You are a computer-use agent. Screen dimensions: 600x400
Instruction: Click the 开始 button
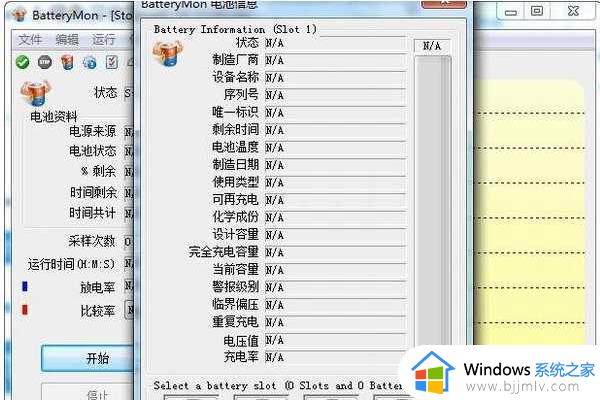pyautogui.click(x=88, y=358)
